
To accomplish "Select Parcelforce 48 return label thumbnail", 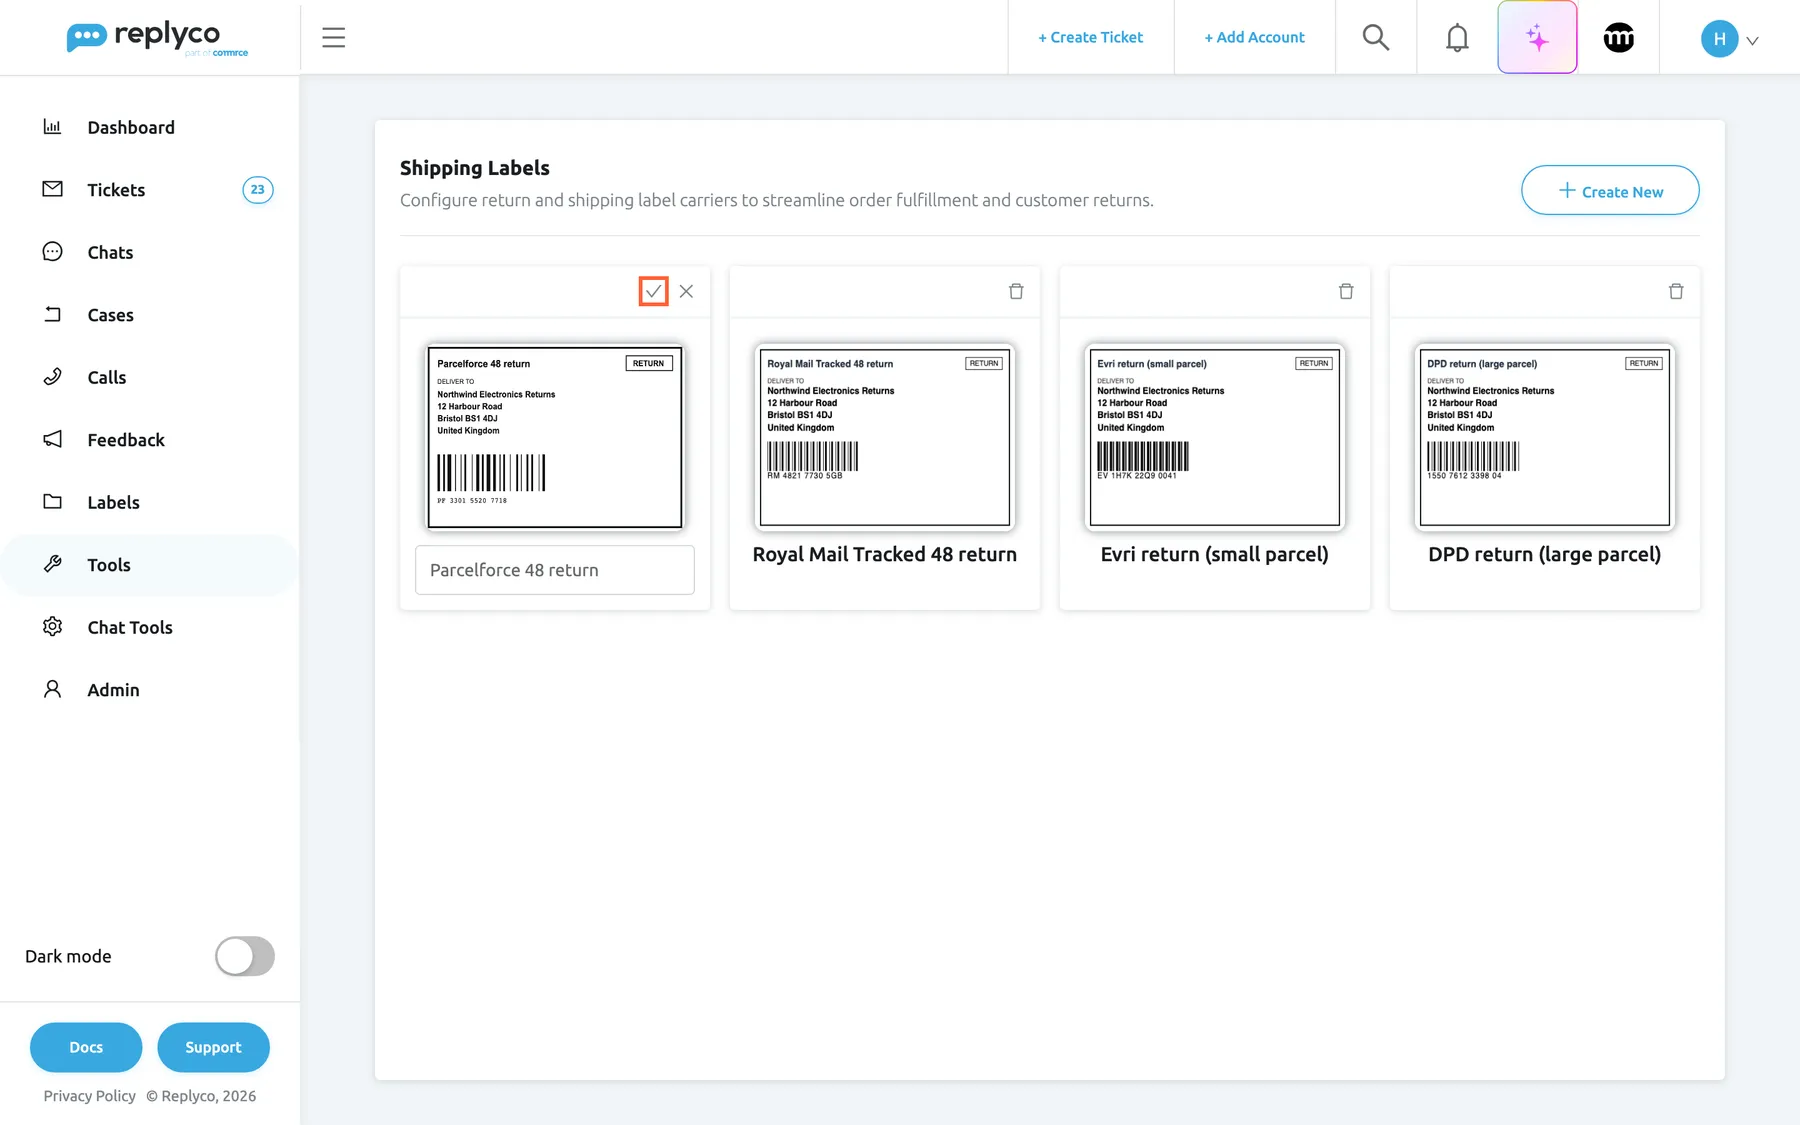I will point(555,437).
